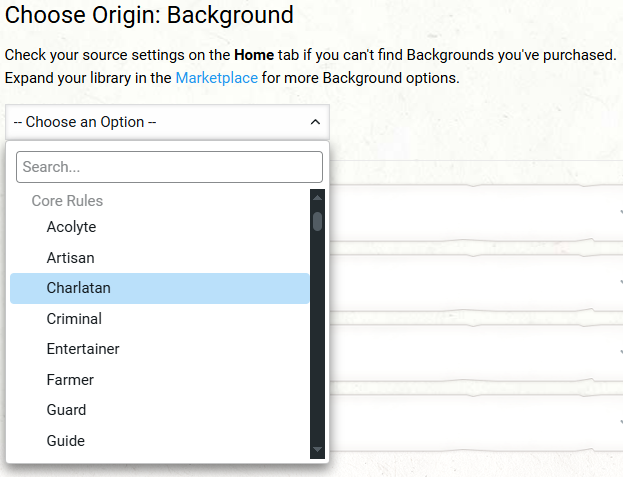Open the Marketplace link
The width and height of the screenshot is (623, 477).
point(216,78)
